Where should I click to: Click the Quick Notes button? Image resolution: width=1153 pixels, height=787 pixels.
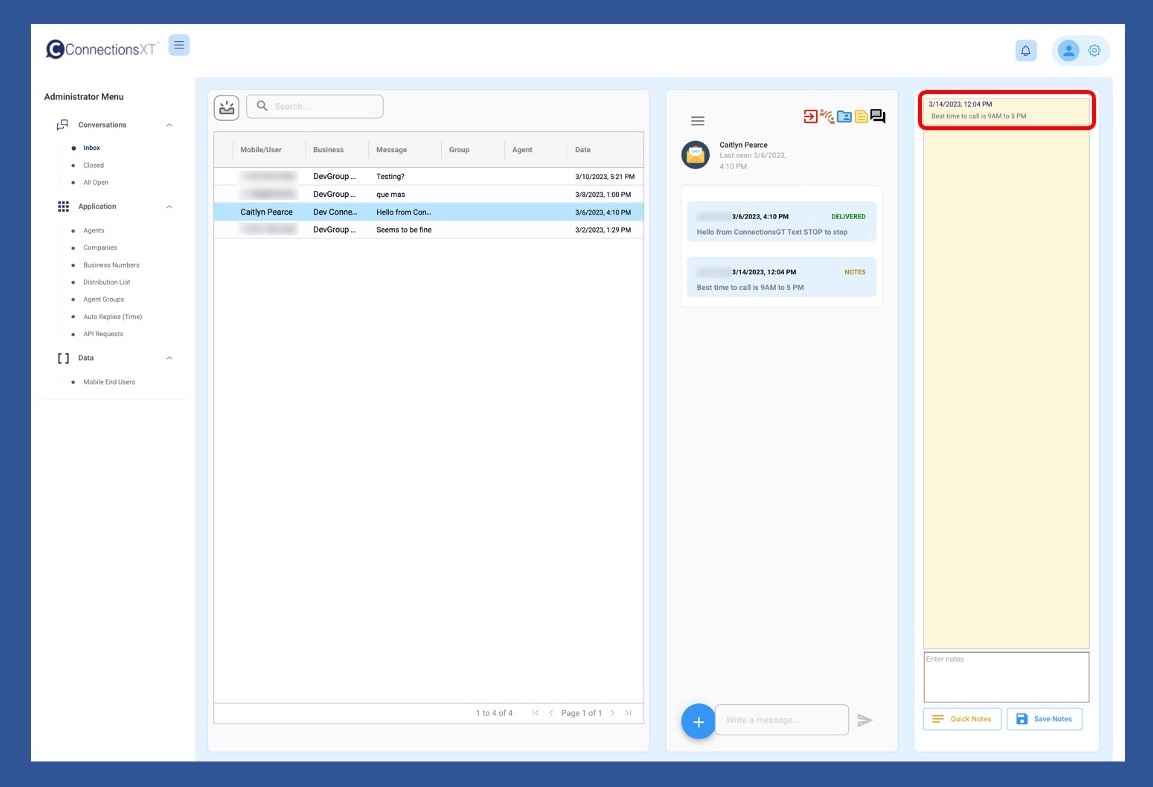[961, 719]
